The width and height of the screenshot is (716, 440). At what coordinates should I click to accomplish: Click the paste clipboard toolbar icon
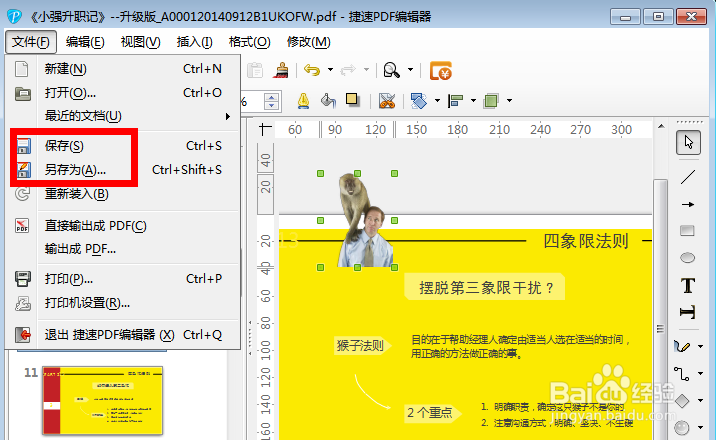coord(255,70)
